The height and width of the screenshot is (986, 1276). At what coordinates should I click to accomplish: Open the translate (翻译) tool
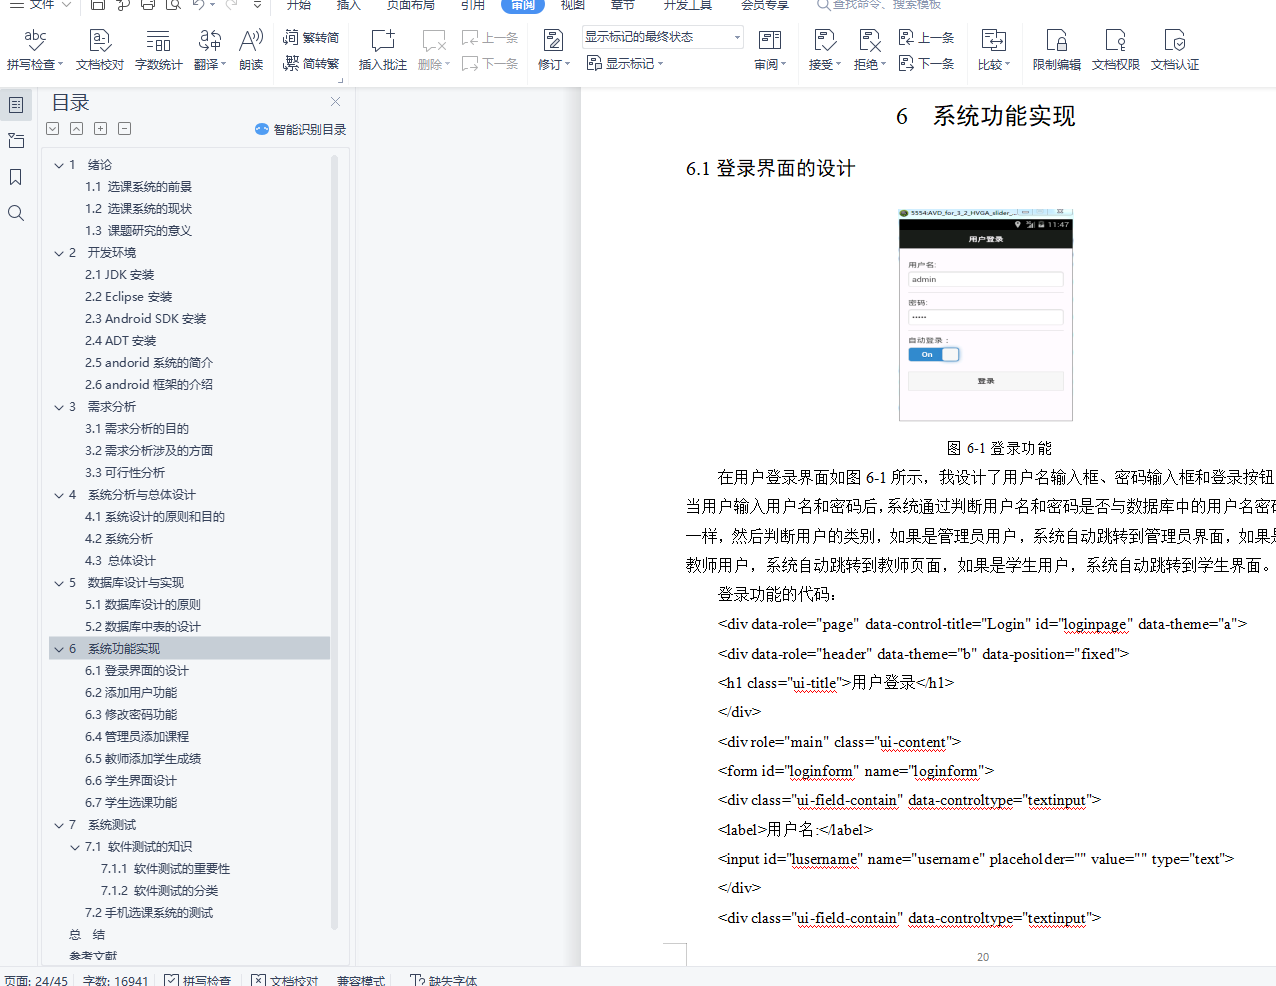tap(209, 50)
